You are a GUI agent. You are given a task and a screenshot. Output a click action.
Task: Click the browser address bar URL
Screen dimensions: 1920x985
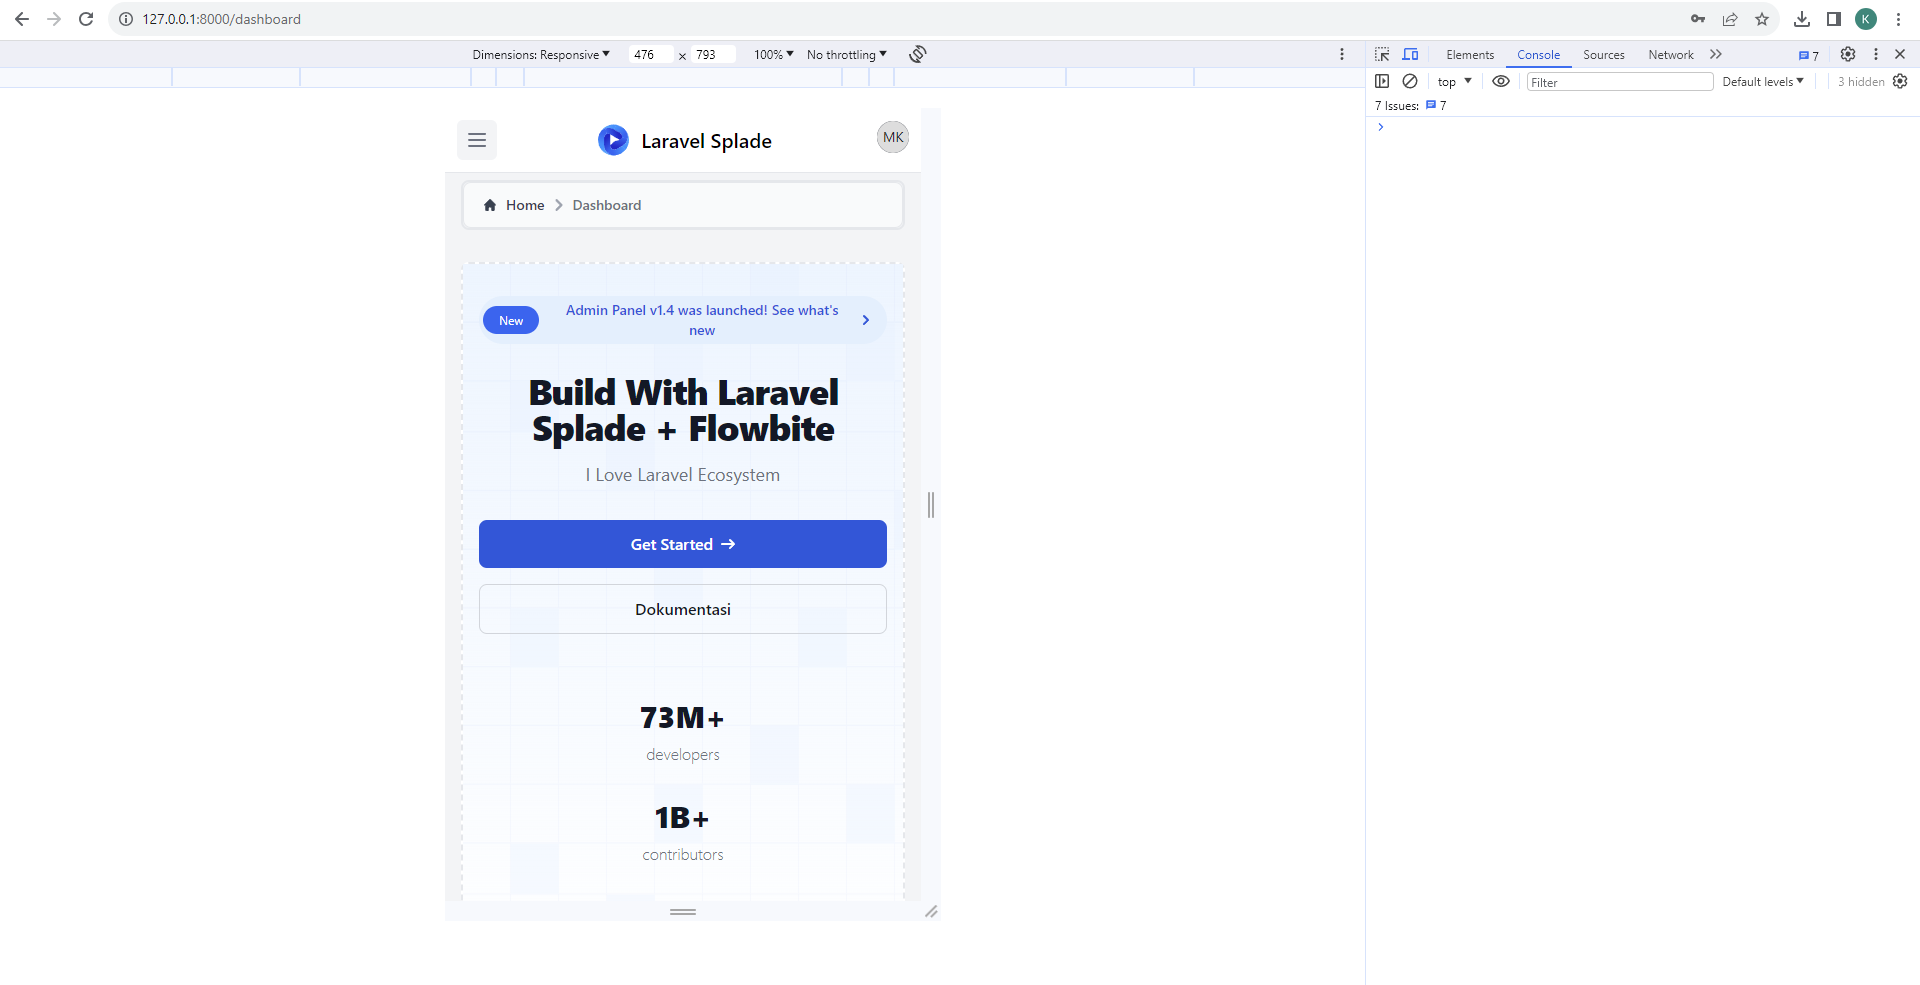[221, 19]
